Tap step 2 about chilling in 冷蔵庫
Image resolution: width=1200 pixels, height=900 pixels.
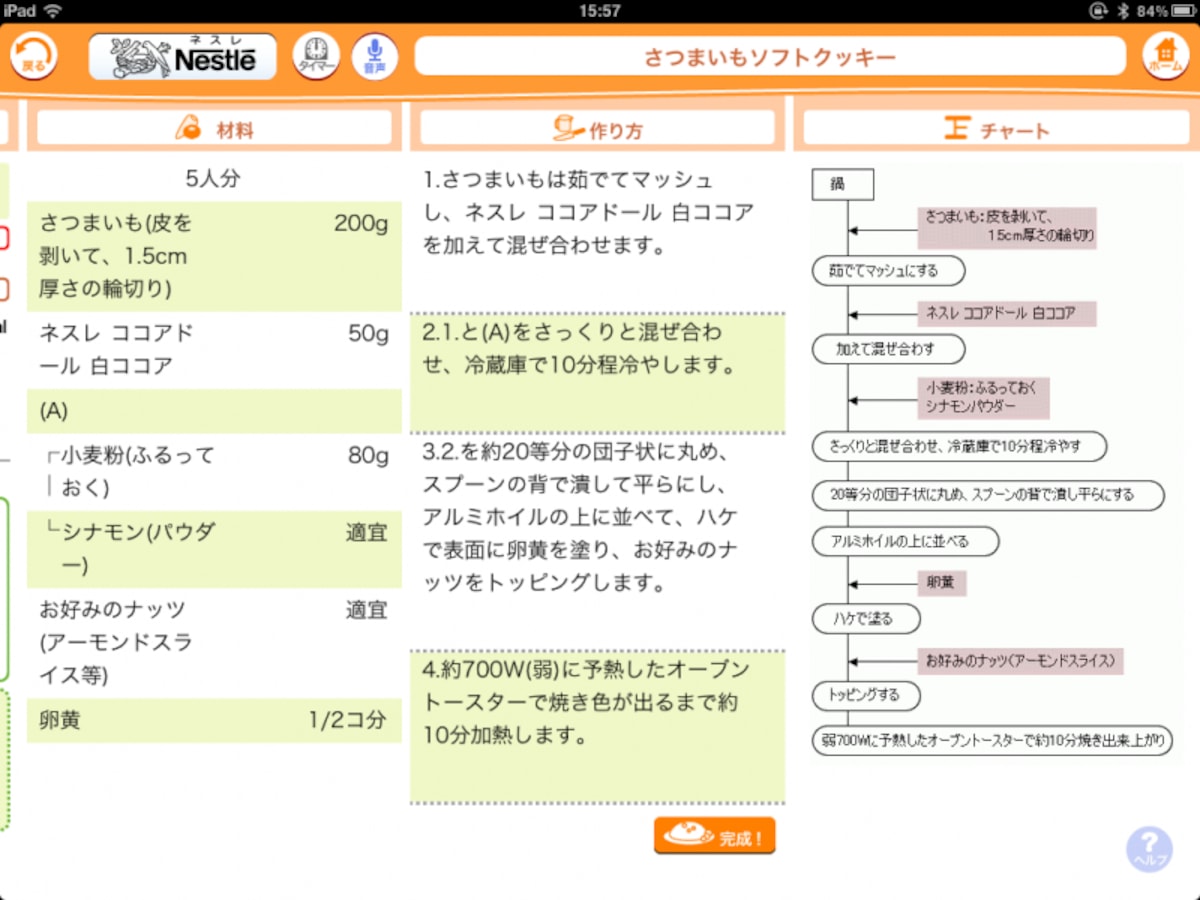click(597, 372)
